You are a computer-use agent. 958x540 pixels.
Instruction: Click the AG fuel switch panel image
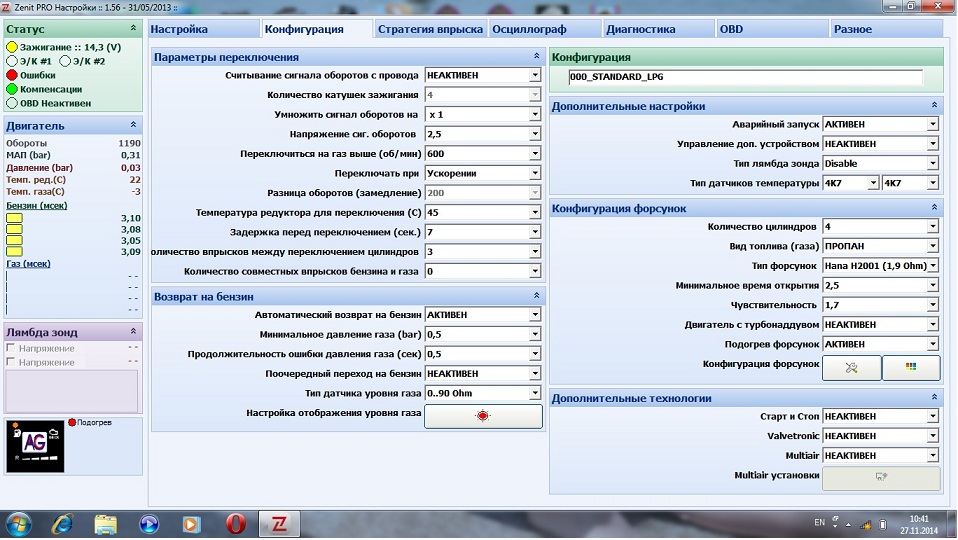click(x=34, y=445)
